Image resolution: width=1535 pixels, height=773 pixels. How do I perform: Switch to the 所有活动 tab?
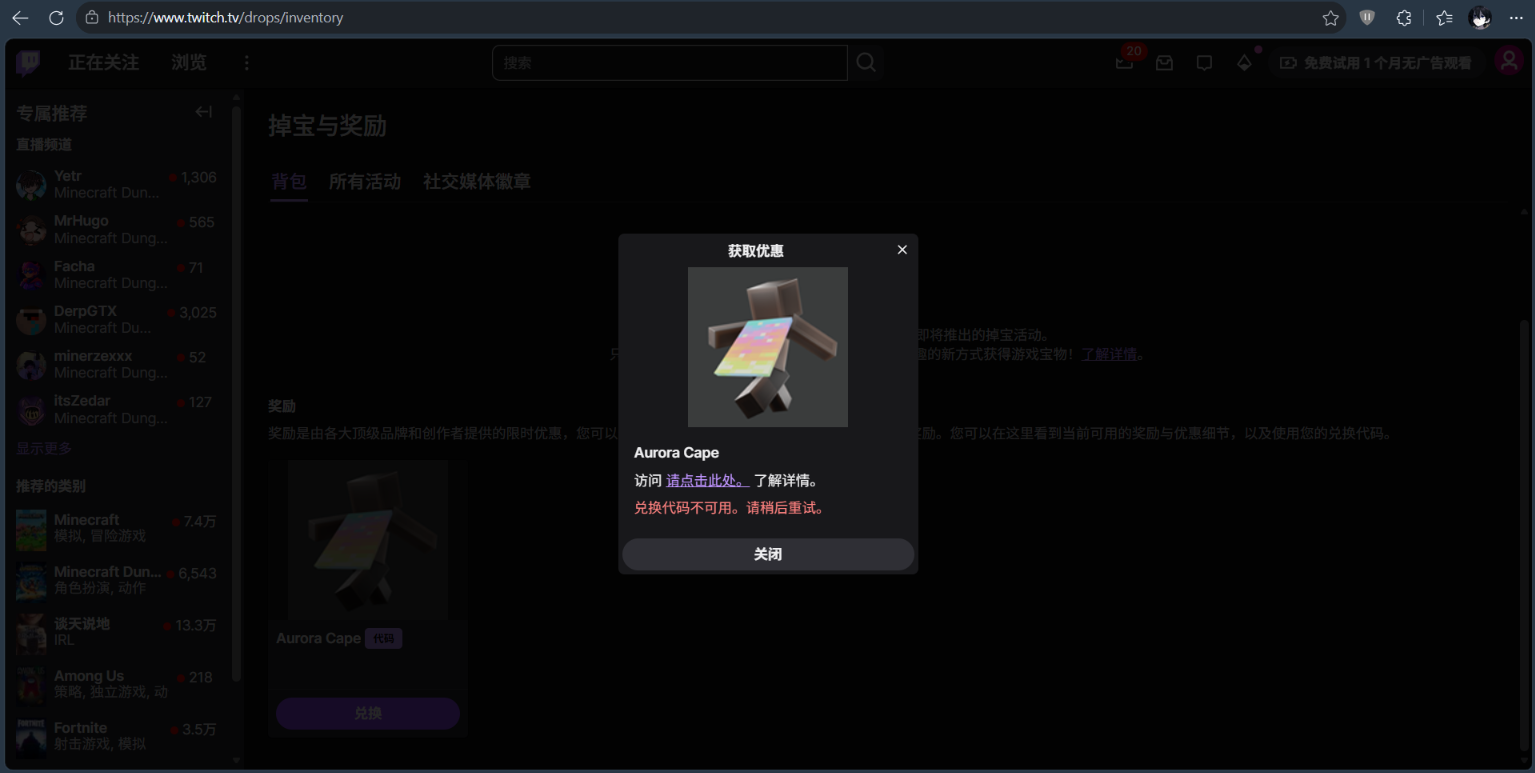pyautogui.click(x=365, y=182)
